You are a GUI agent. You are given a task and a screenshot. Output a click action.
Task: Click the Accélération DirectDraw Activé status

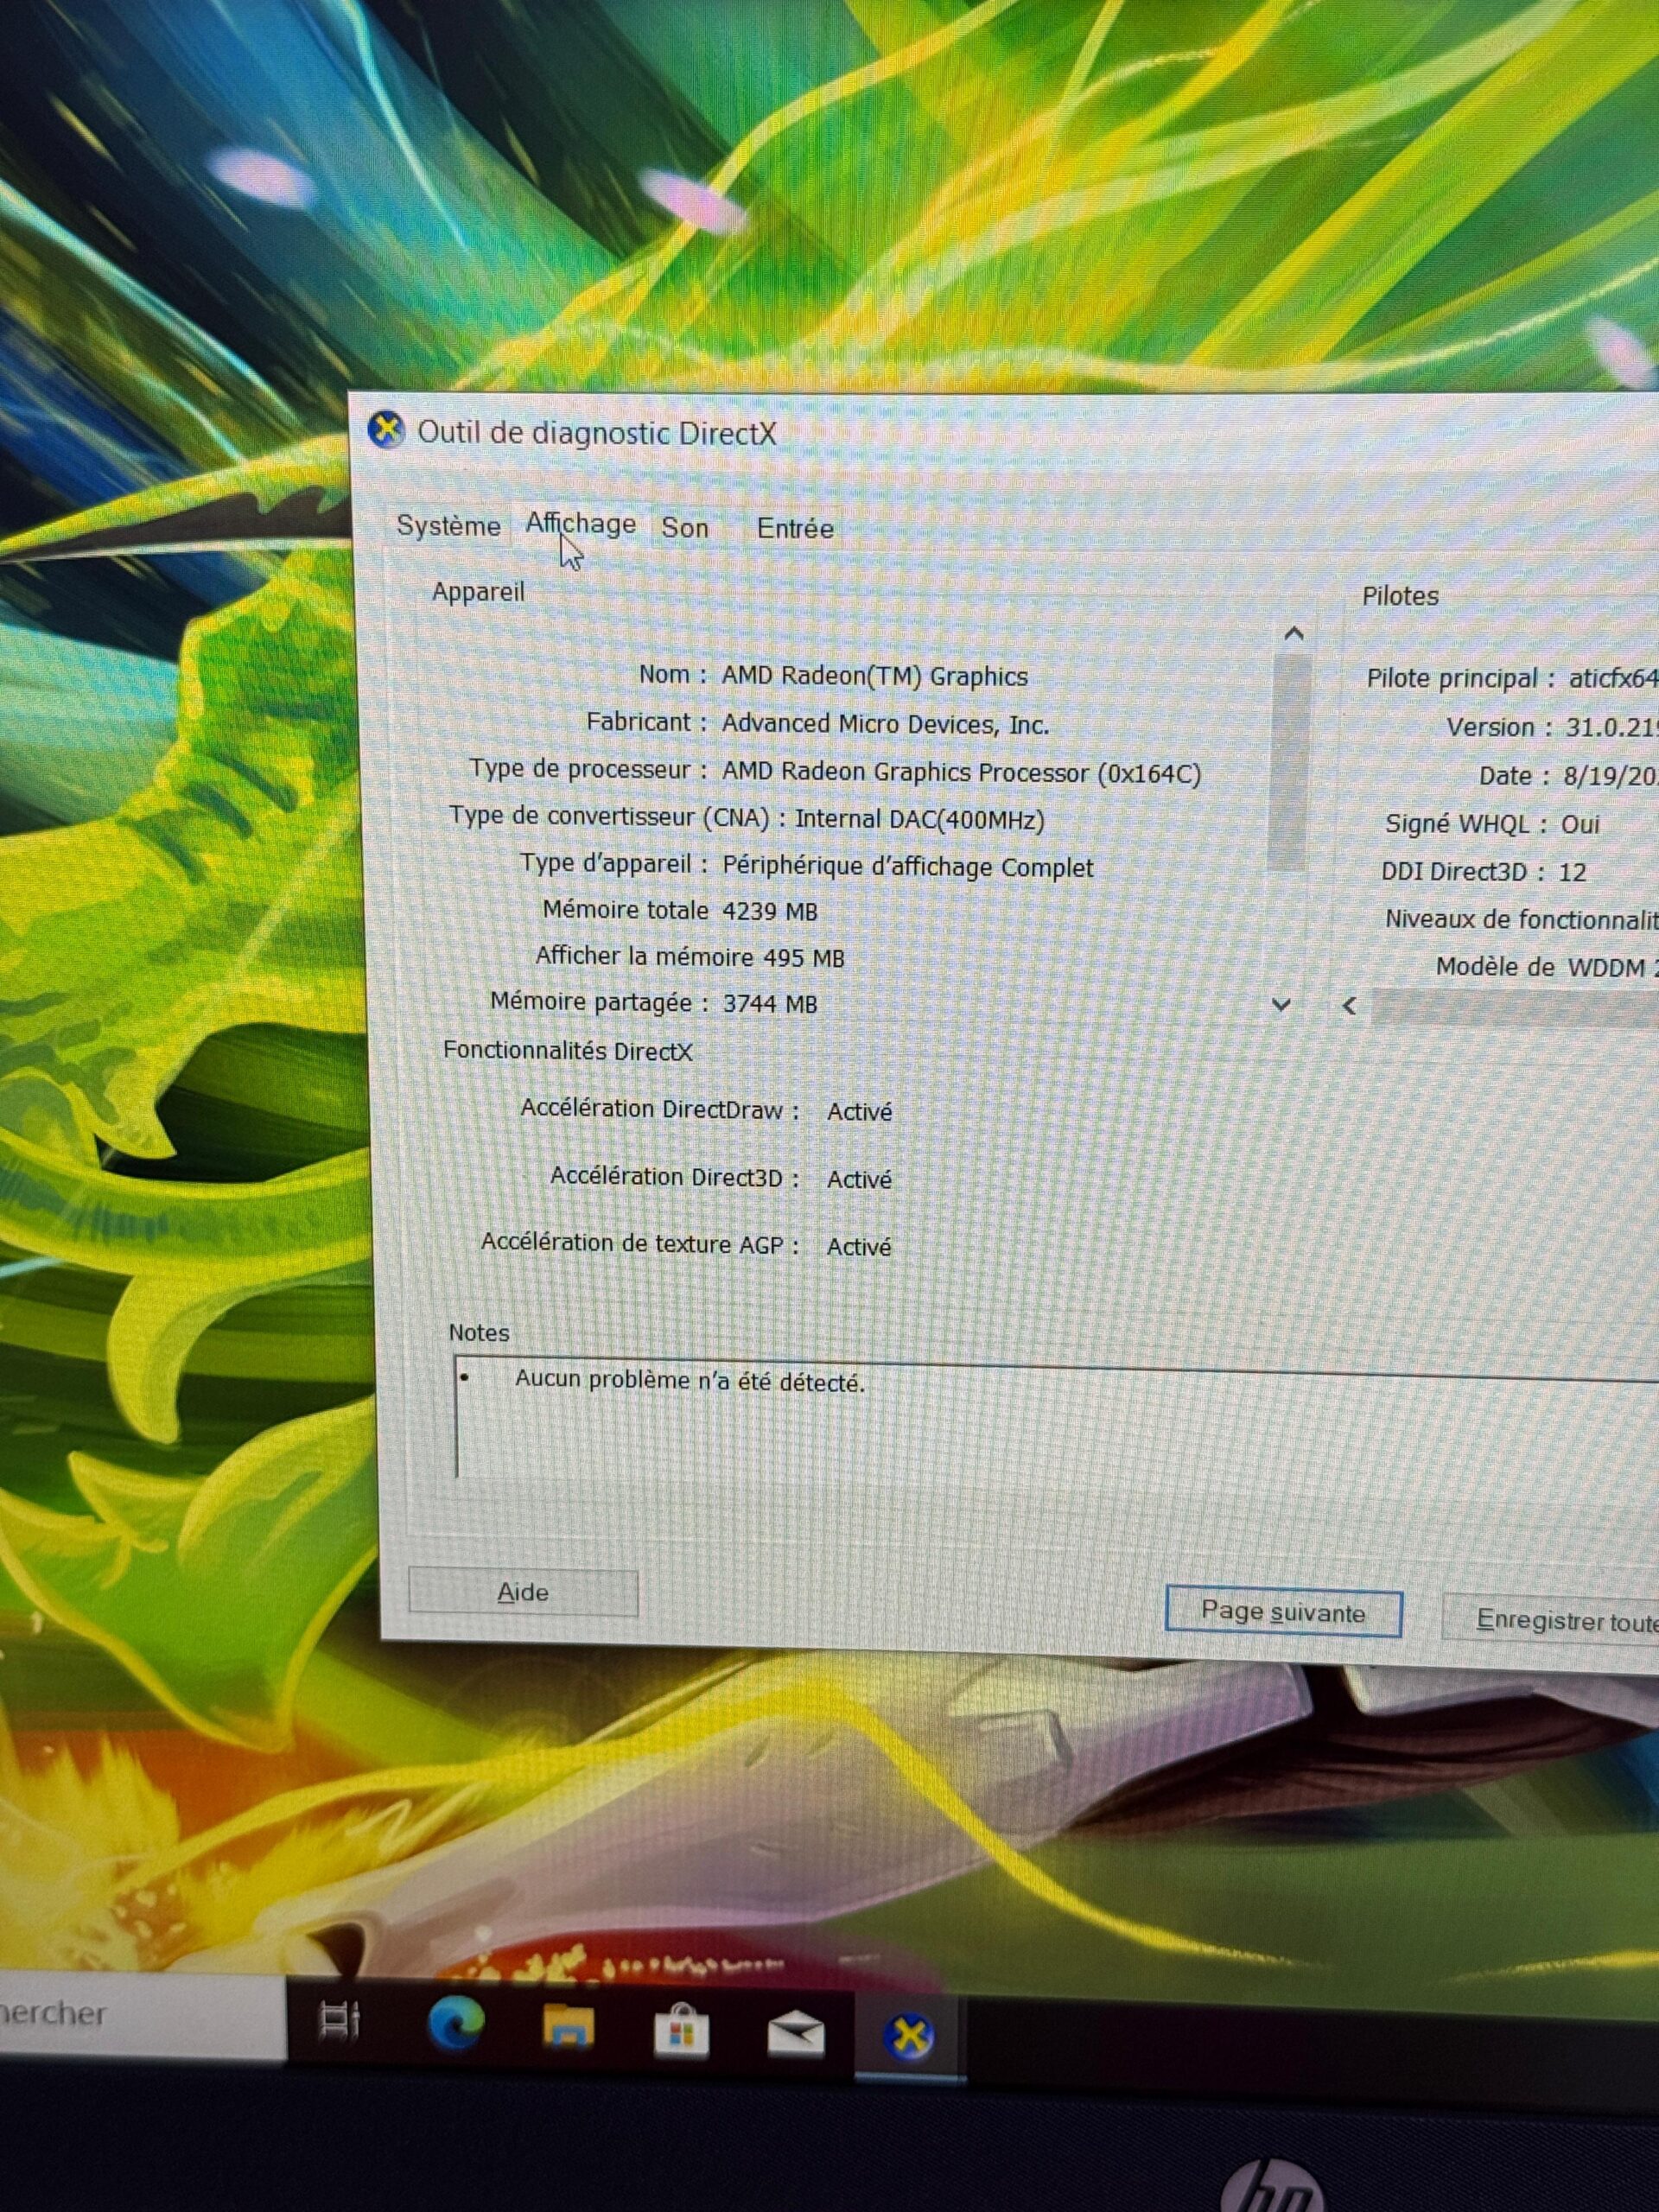(x=859, y=1112)
